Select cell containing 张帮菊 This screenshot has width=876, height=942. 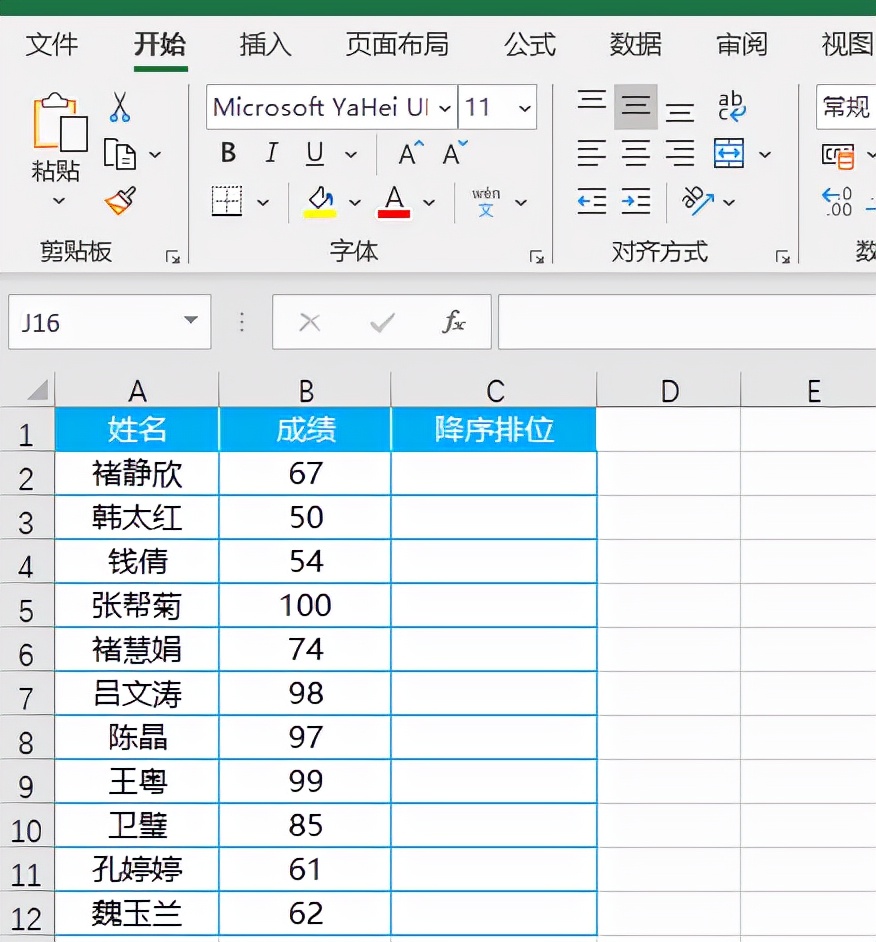pos(137,605)
